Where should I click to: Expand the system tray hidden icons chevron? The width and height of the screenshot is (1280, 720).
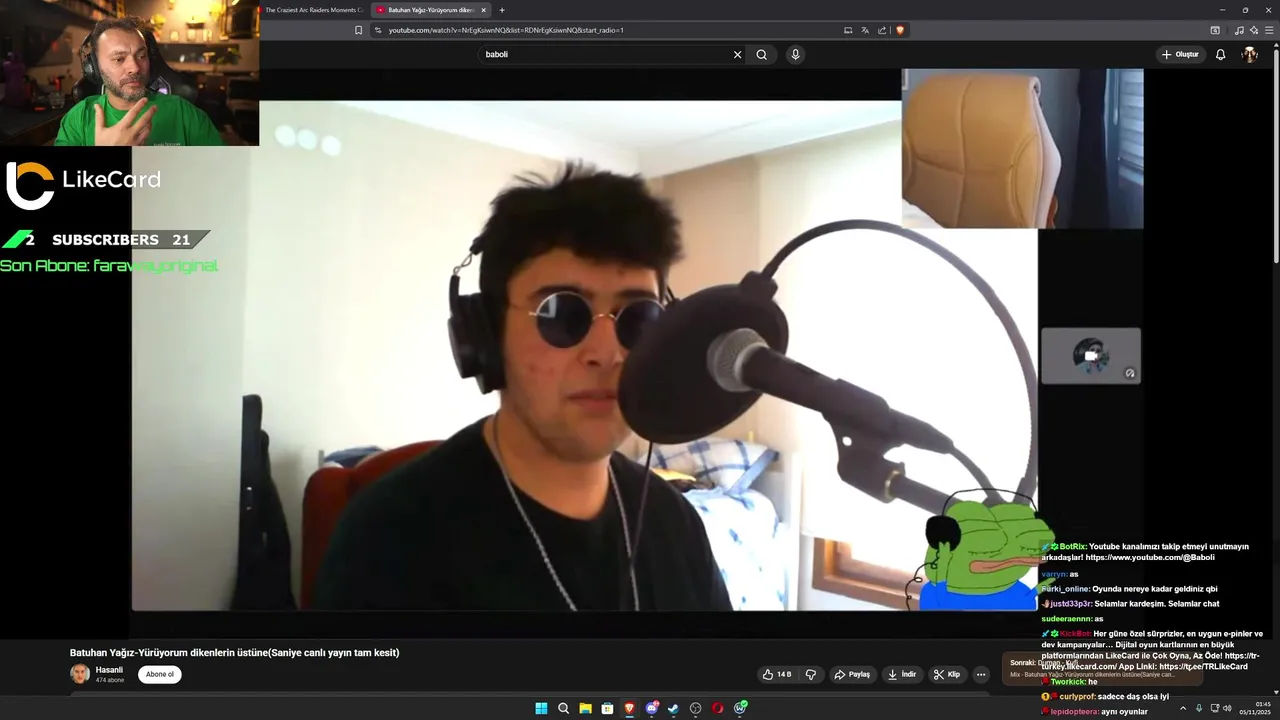click(x=1183, y=708)
